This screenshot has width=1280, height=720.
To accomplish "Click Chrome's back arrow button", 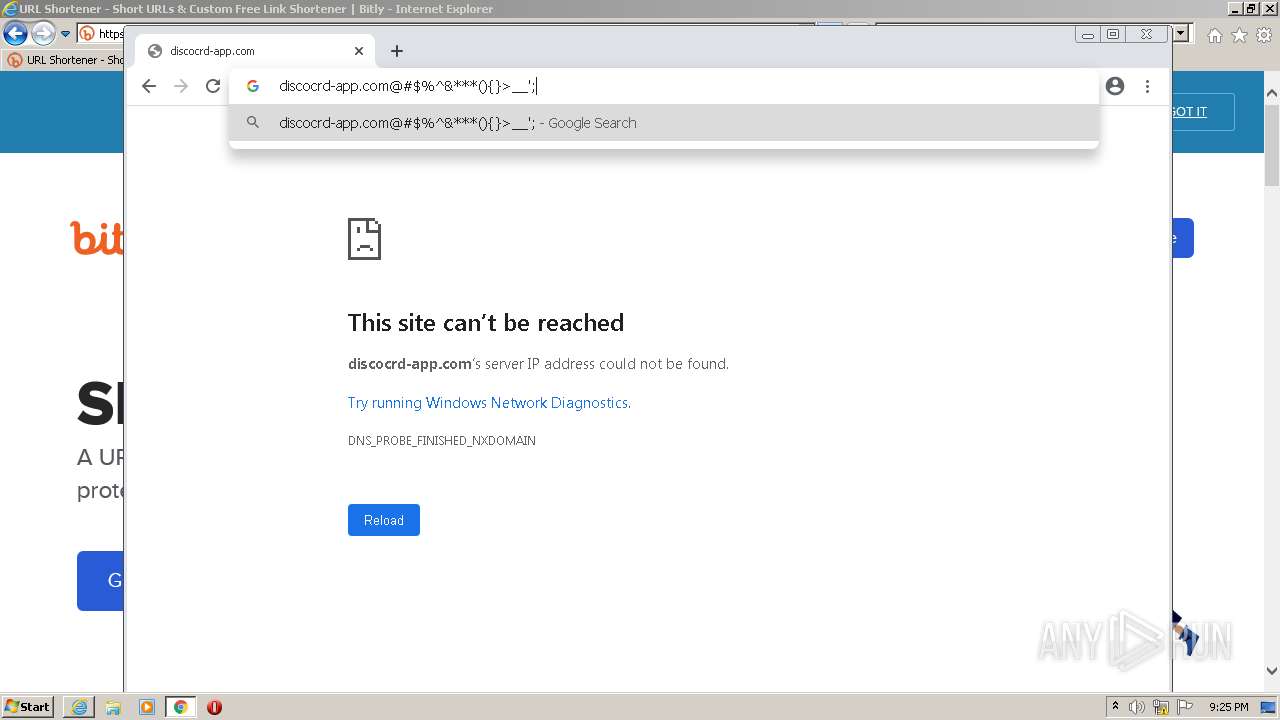I will pos(149,86).
